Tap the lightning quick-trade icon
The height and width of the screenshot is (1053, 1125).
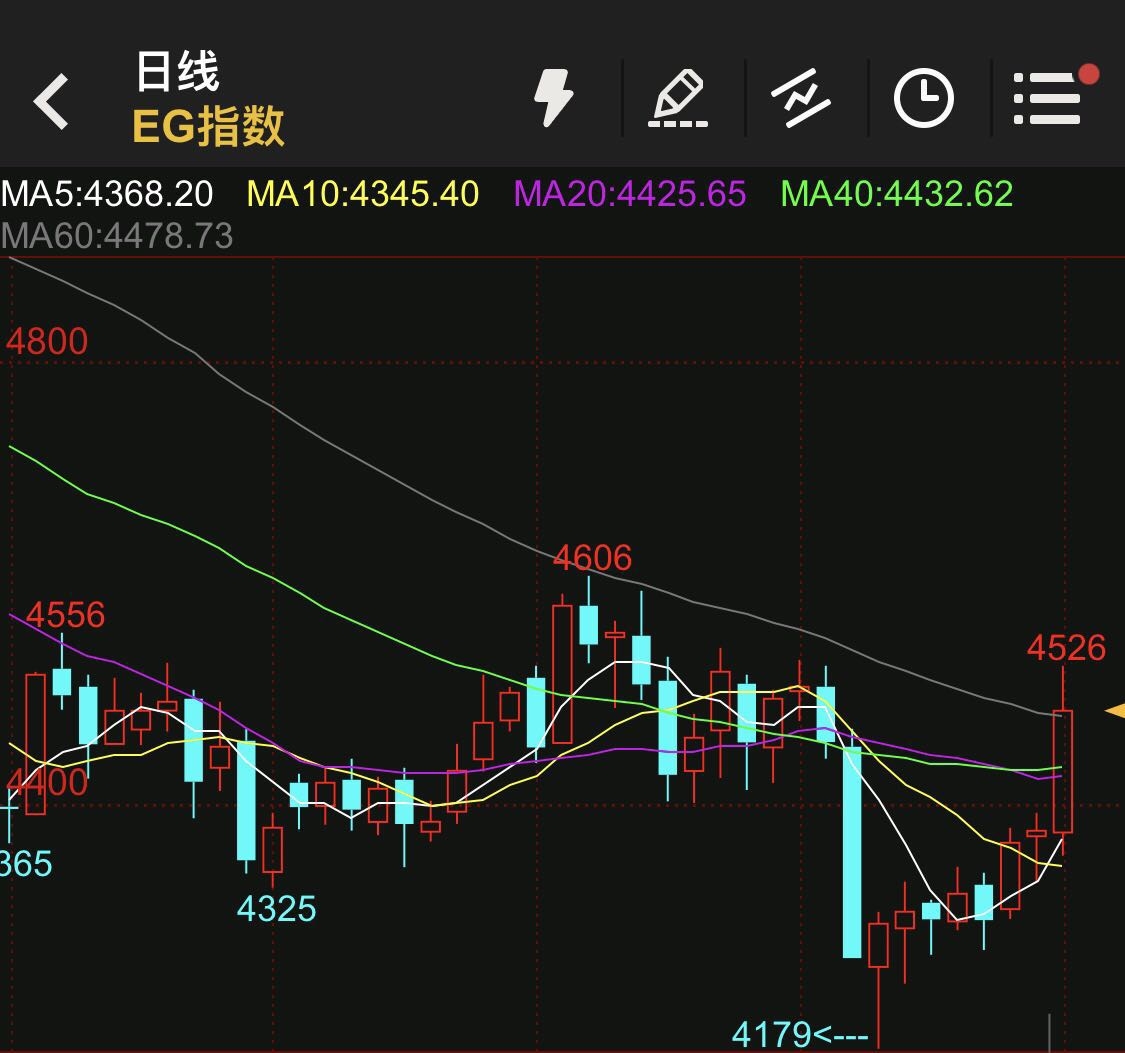[x=554, y=98]
